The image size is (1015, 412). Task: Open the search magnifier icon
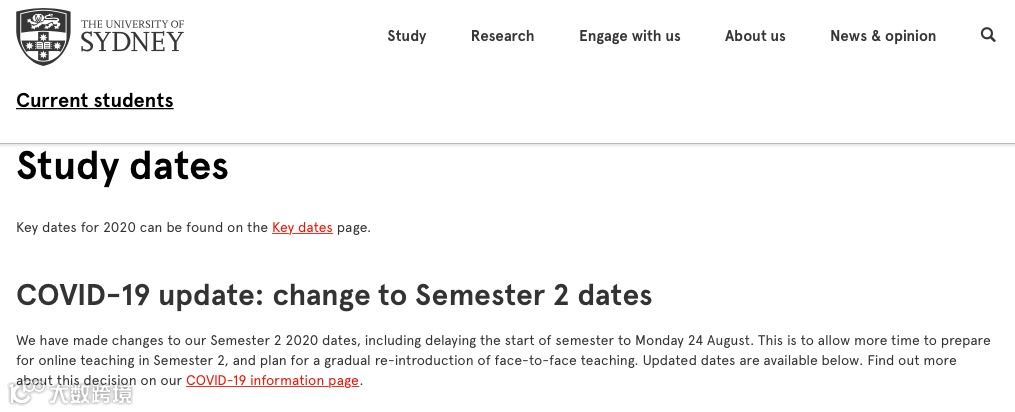(x=988, y=35)
